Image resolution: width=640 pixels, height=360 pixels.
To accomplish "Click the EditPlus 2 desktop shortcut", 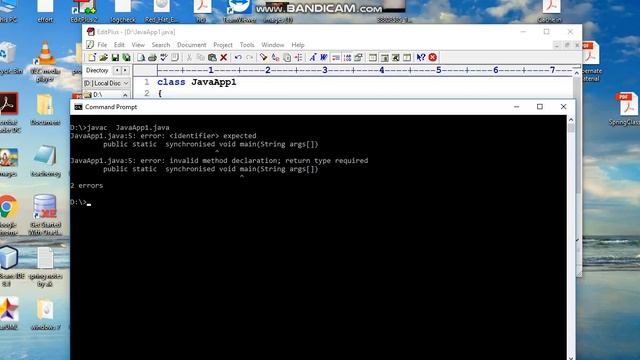I will pyautogui.click(x=84, y=11).
